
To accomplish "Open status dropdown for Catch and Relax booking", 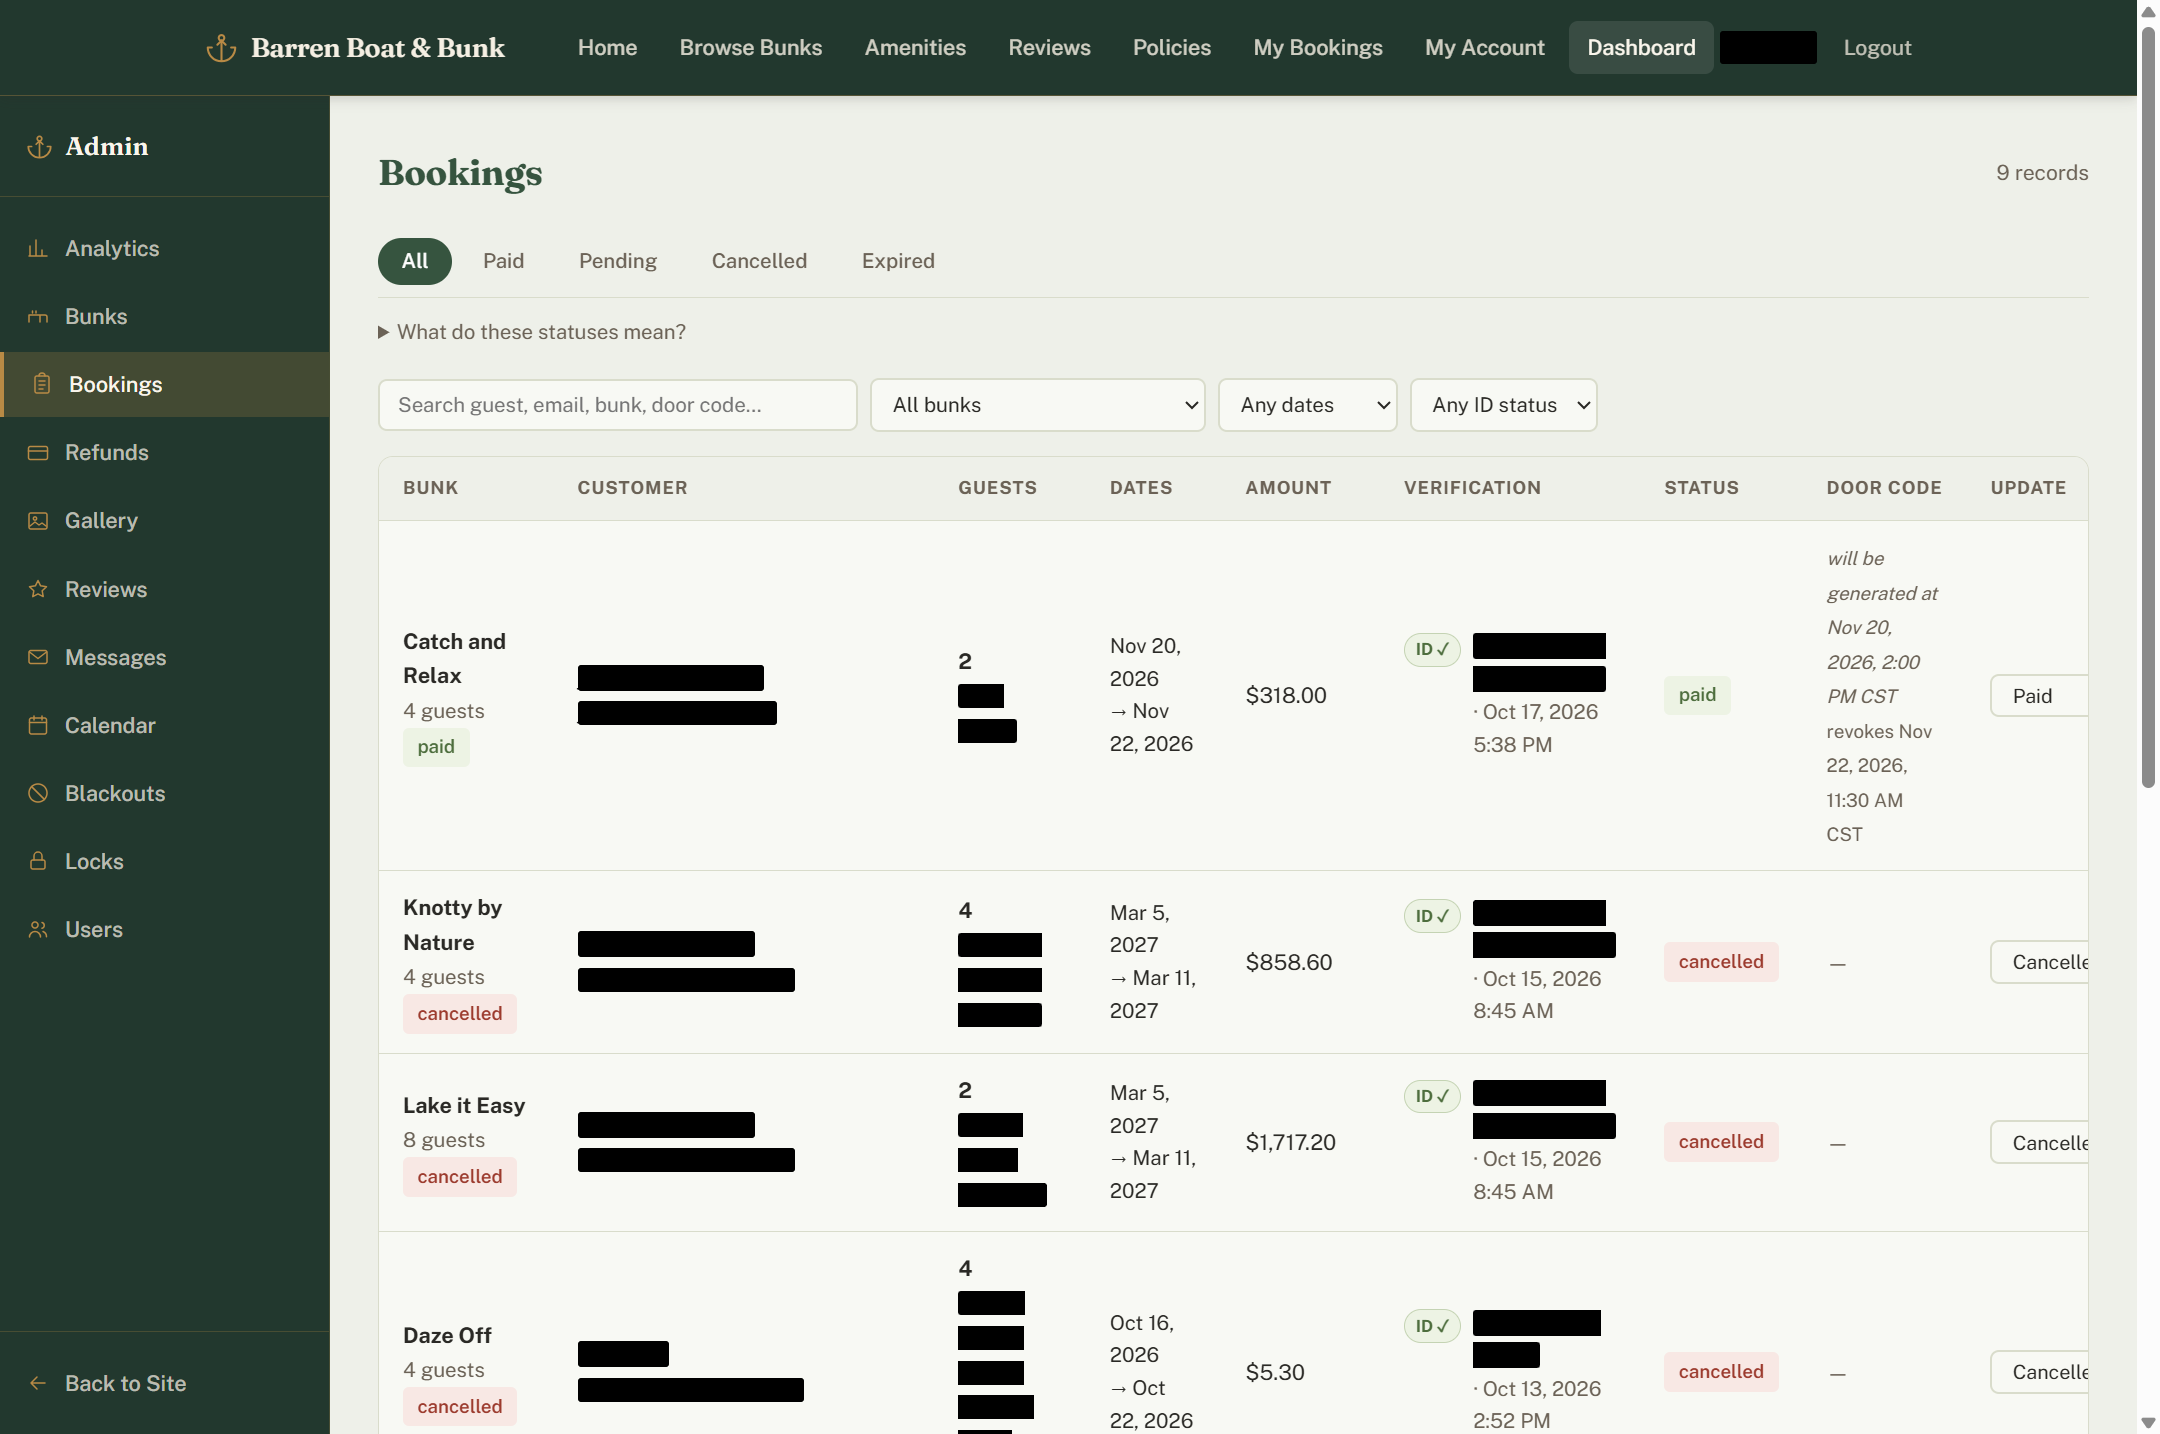I will tap(2039, 696).
